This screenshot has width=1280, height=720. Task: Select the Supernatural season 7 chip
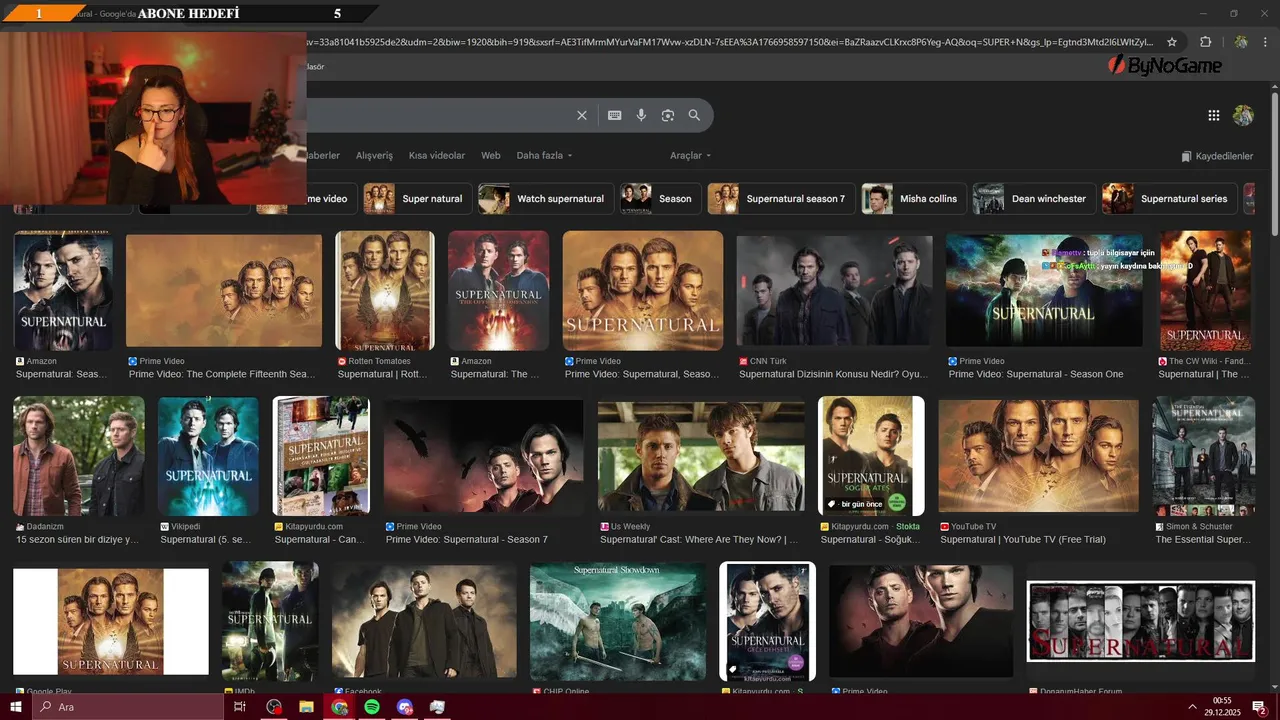pyautogui.click(x=781, y=198)
